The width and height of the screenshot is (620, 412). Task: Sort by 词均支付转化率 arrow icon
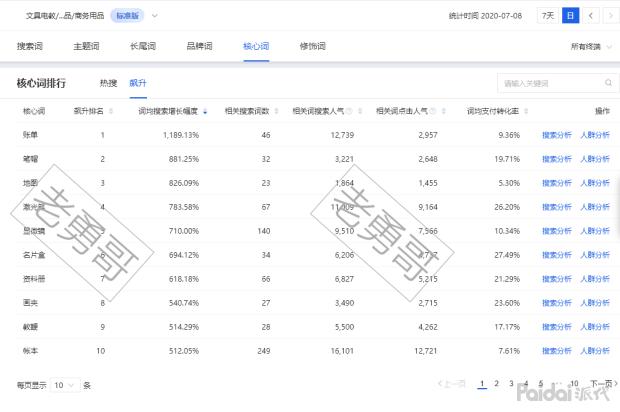click(x=526, y=111)
